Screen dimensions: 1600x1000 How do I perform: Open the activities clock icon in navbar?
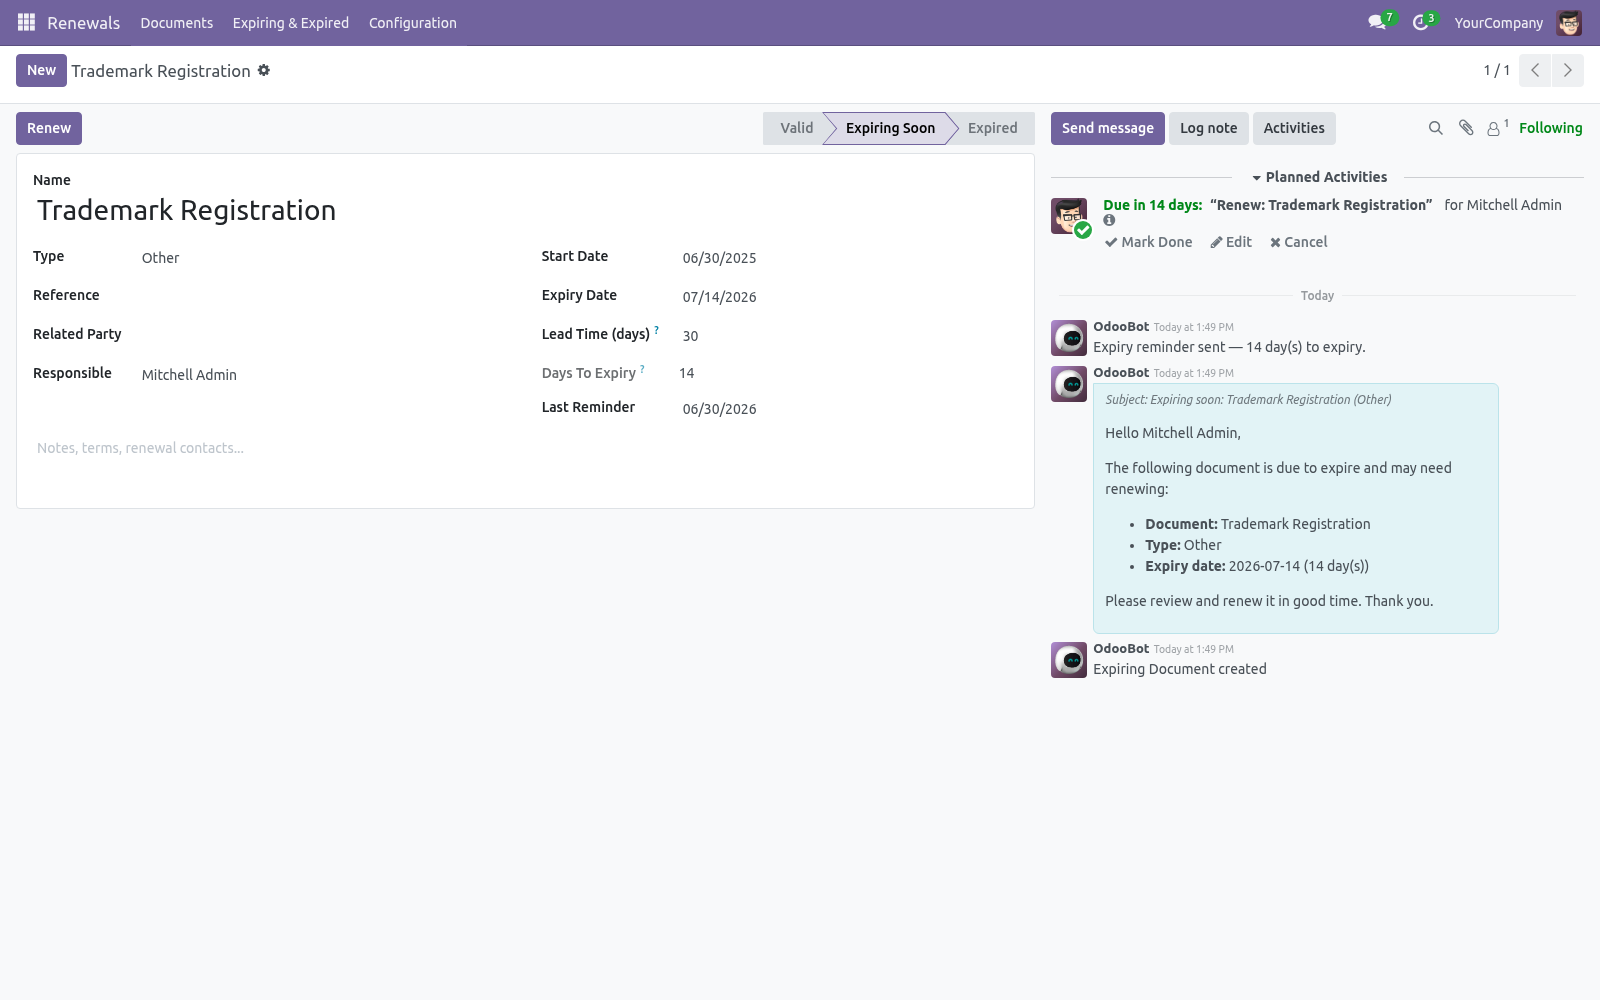point(1420,22)
